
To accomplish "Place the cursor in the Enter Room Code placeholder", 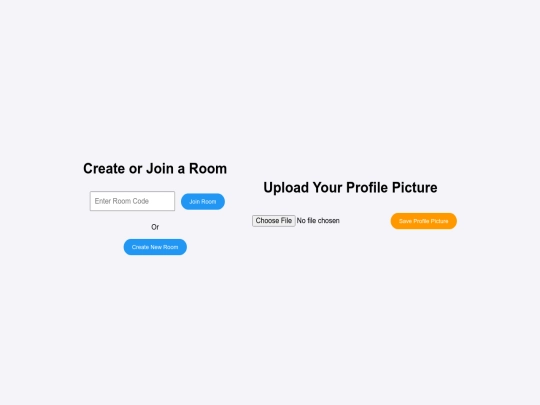I will (x=122, y=201).
